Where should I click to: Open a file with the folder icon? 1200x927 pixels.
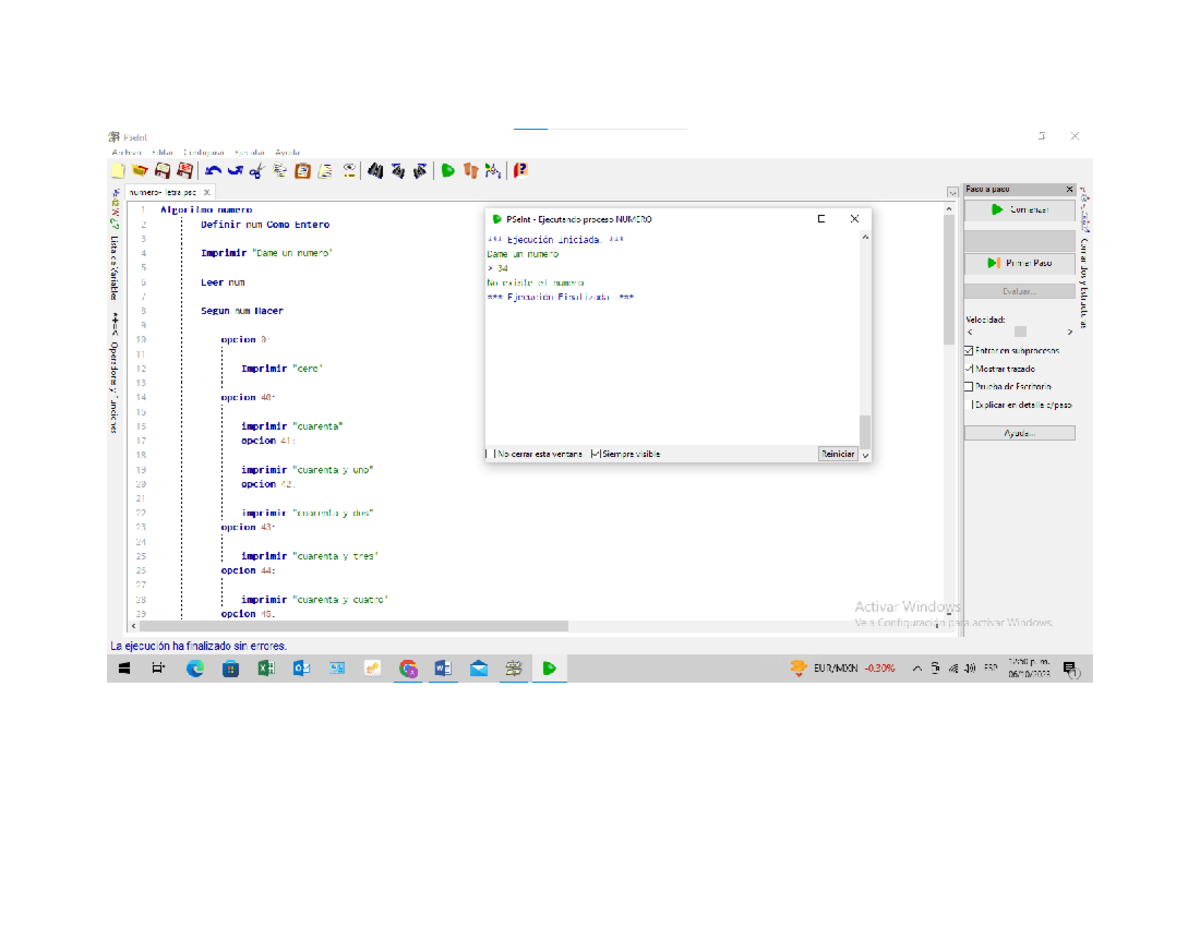click(140, 171)
